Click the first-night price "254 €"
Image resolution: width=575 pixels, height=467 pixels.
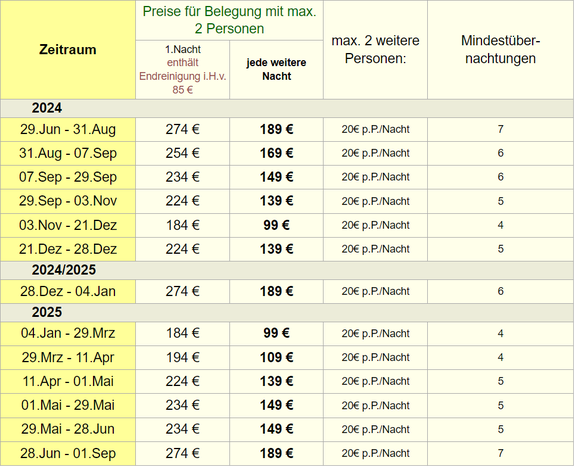pos(183,153)
